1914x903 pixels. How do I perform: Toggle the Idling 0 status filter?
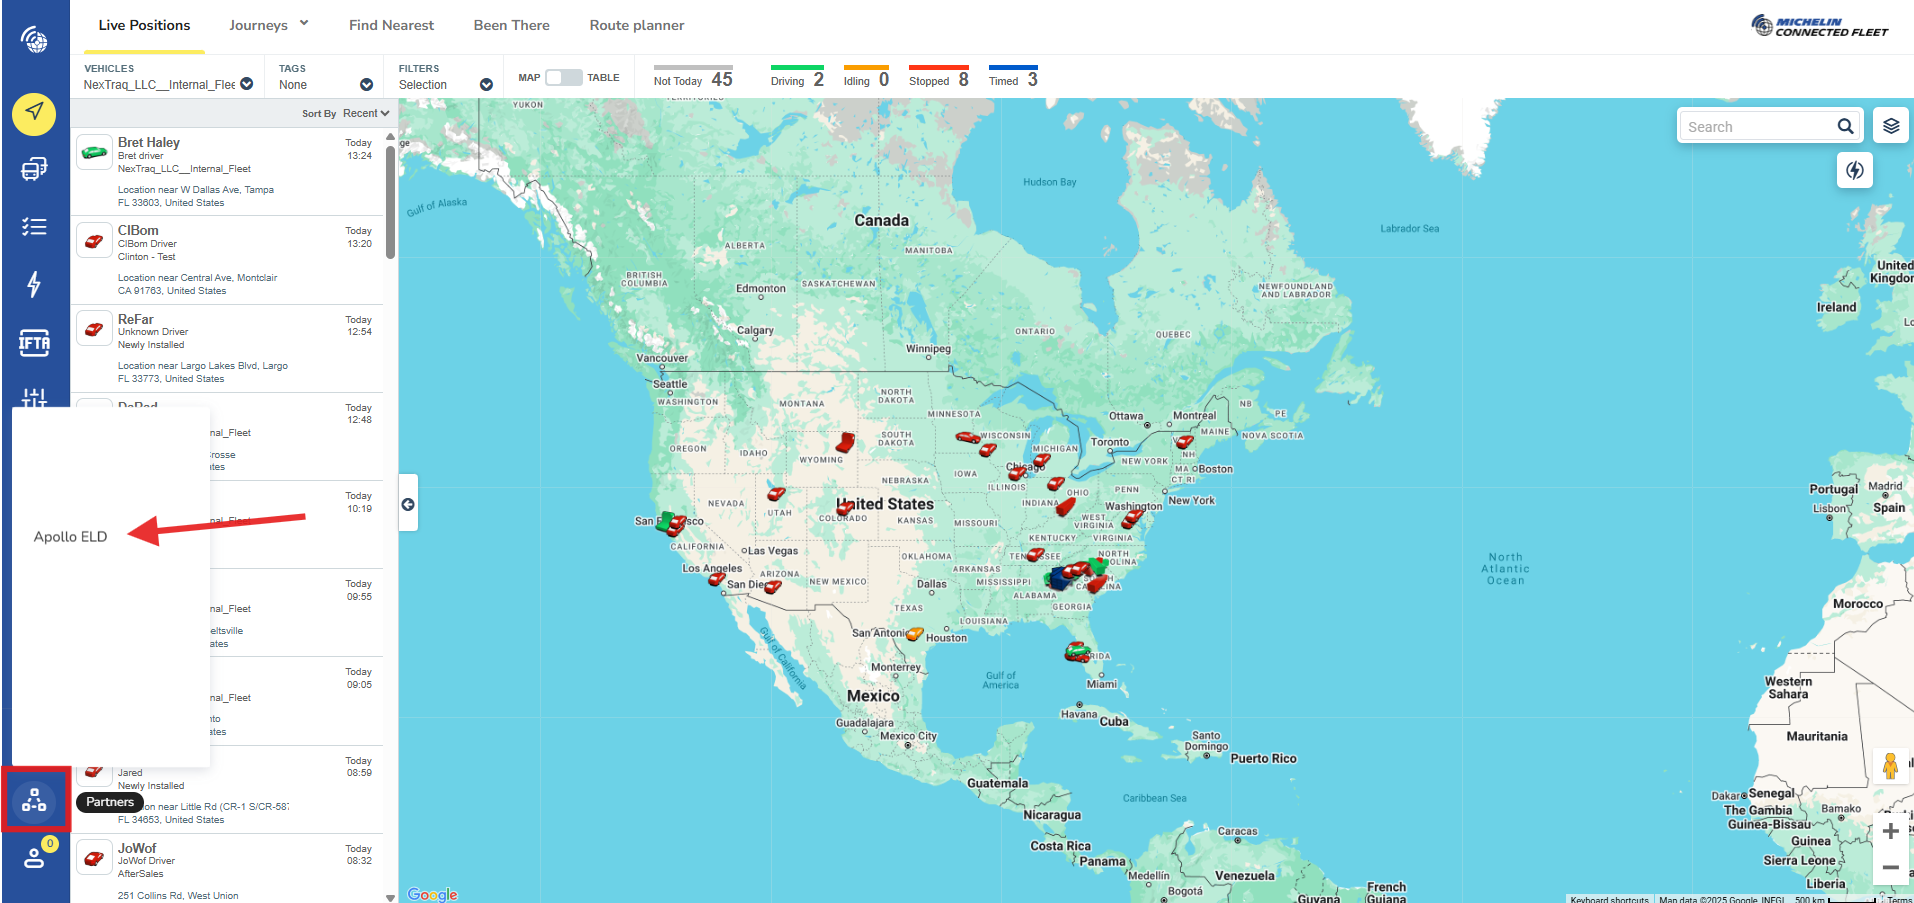(x=866, y=78)
